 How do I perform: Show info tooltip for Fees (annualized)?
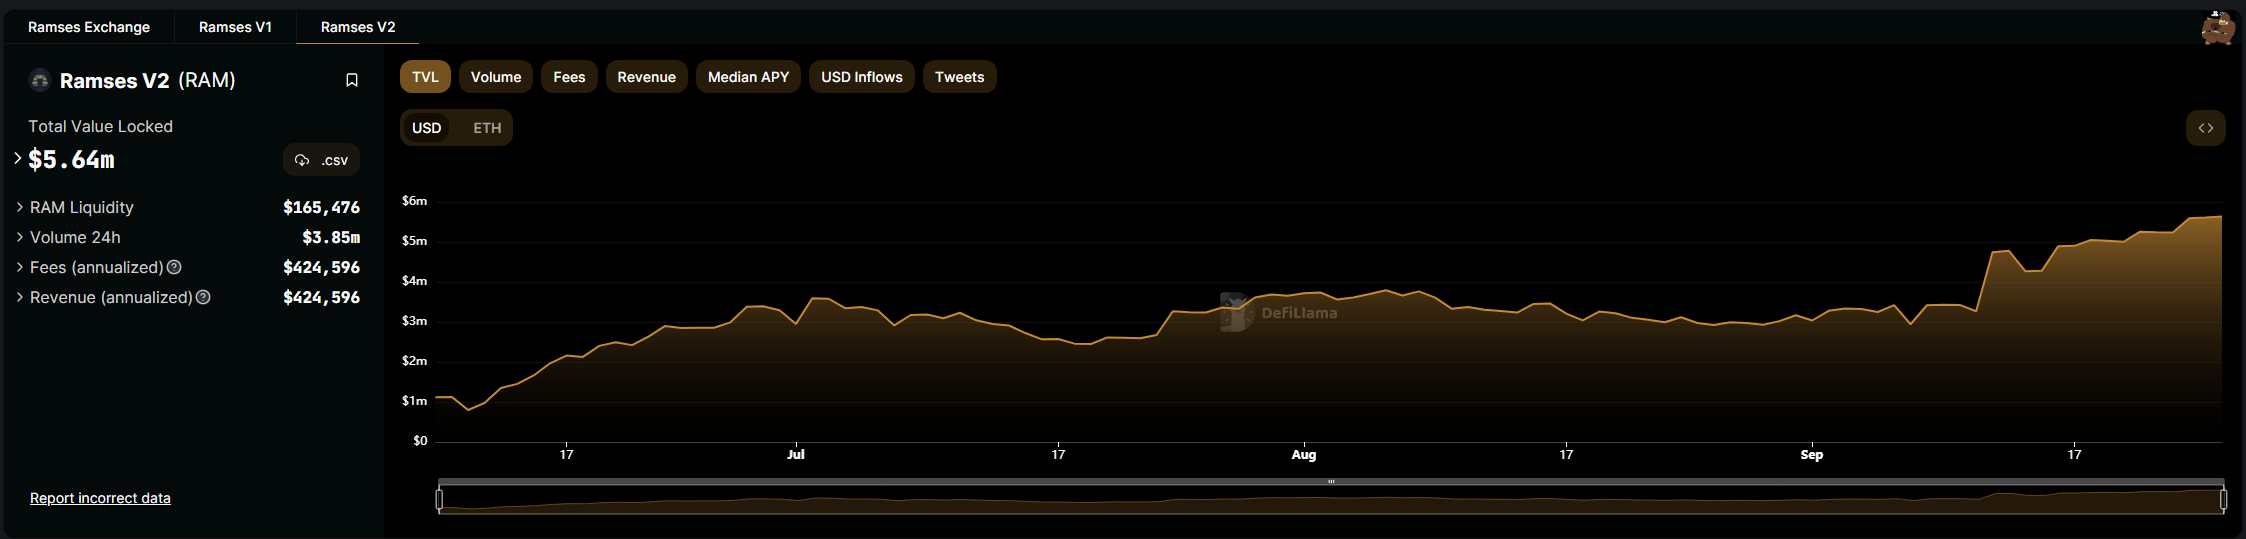174,267
